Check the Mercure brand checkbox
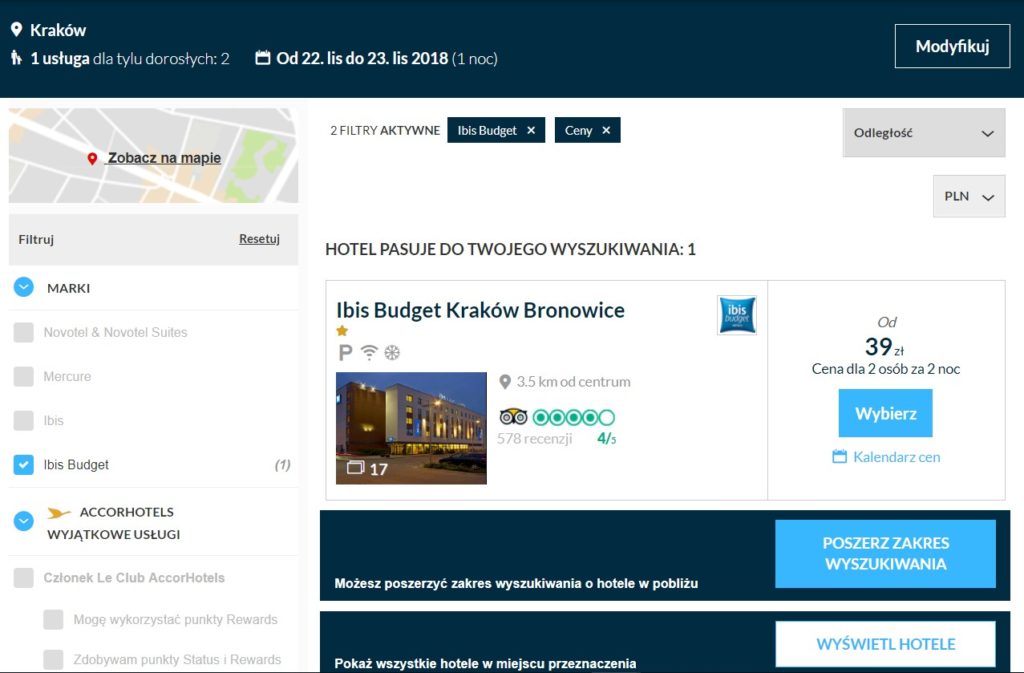1024x673 pixels. [24, 377]
